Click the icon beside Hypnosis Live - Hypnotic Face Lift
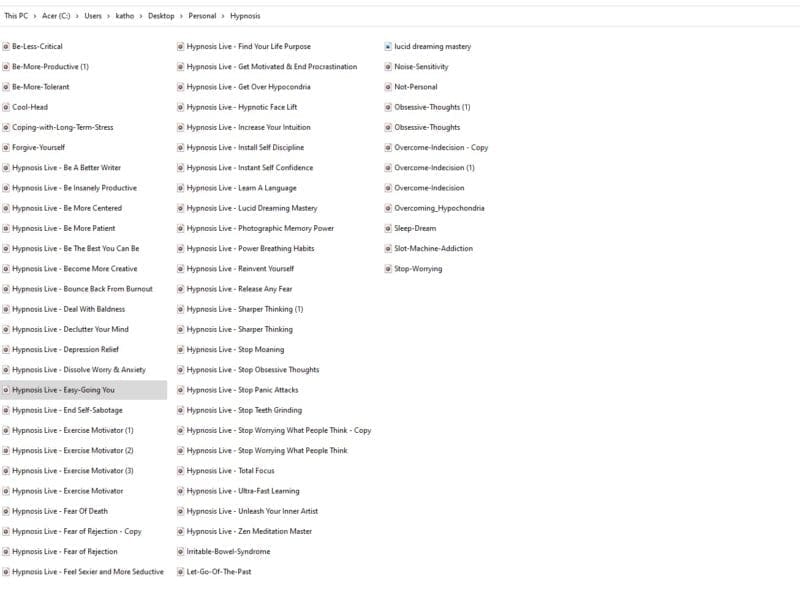The width and height of the screenshot is (800, 592). (180, 107)
